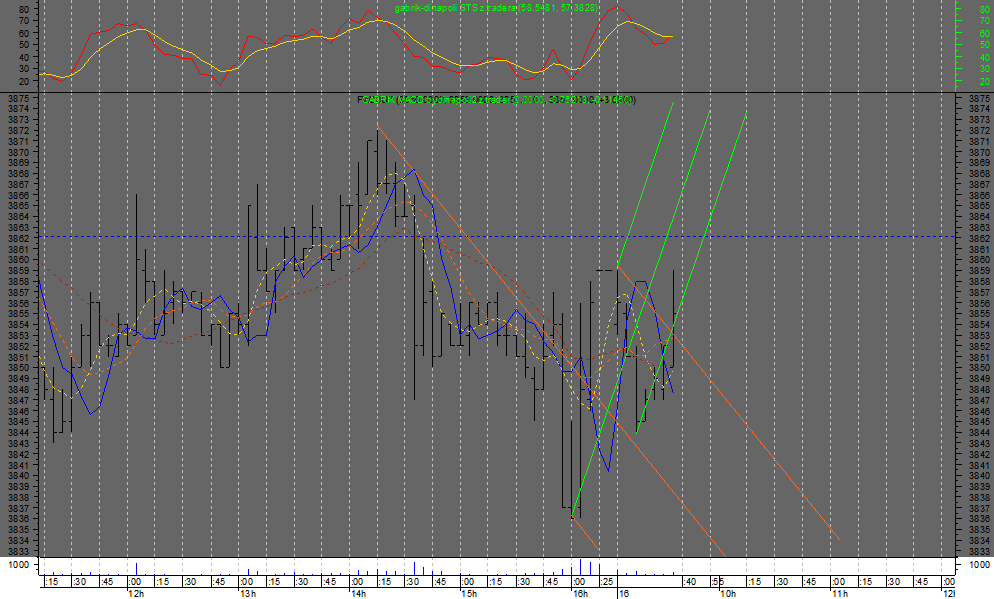Click 3833 on the left price scale
The width and height of the screenshot is (994, 599).
(x=17, y=552)
